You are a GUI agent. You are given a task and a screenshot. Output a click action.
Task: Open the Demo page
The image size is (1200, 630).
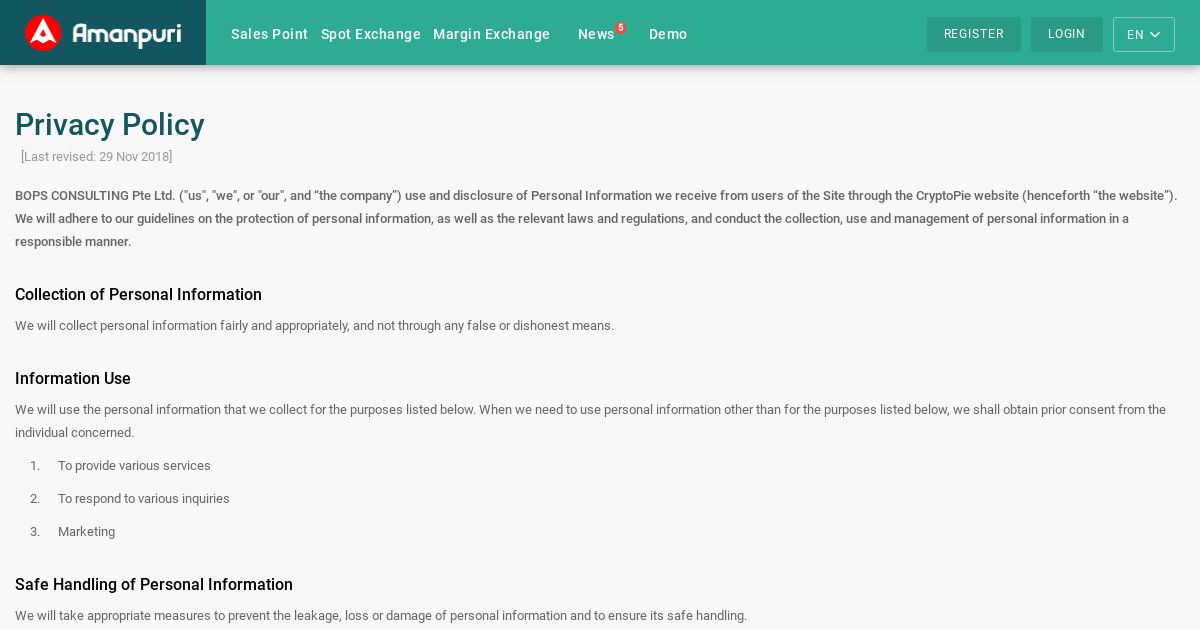(668, 34)
